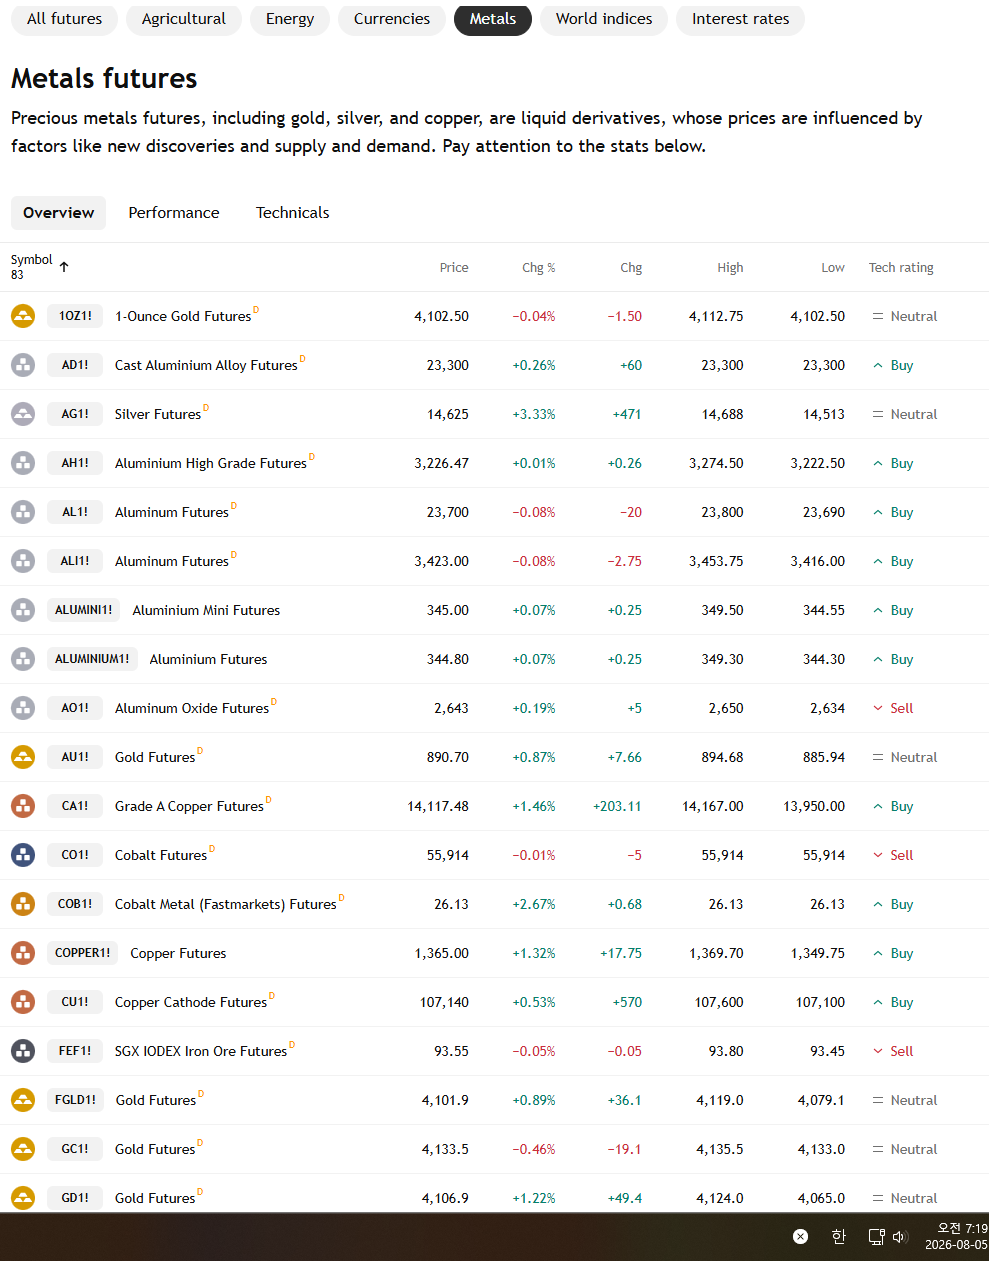The height and width of the screenshot is (1261, 989).
Task: Click the gold icon beside COB1! symbol
Action: (x=23, y=904)
